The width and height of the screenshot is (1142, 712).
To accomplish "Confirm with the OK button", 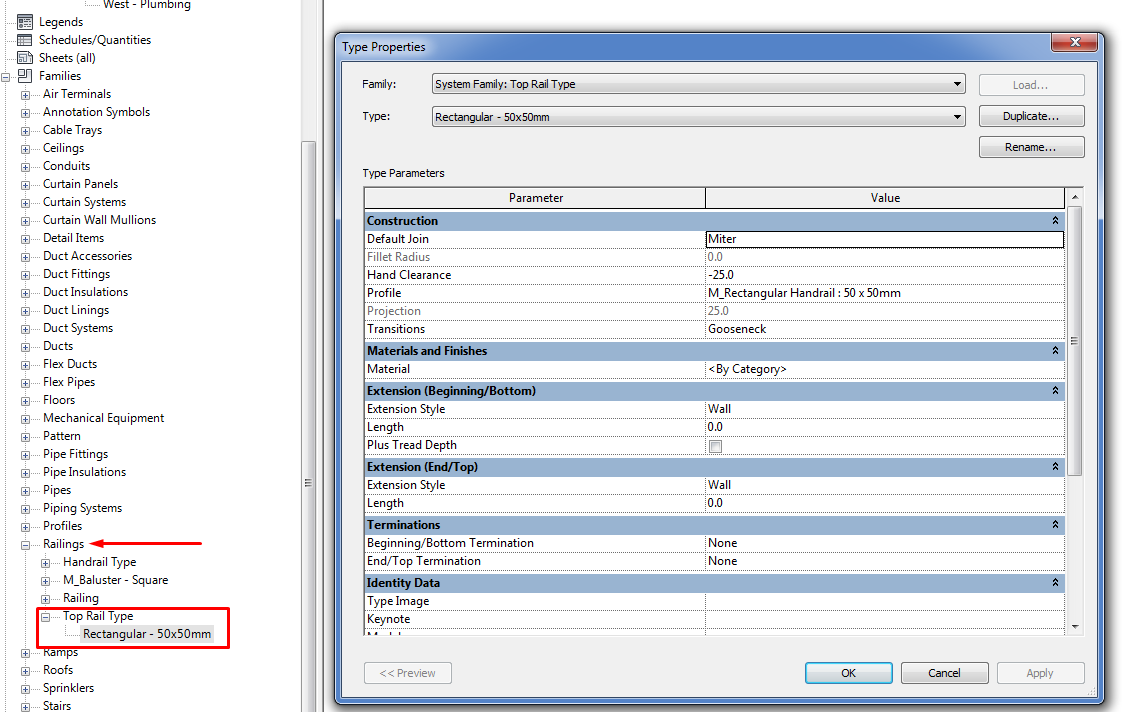I will click(x=848, y=673).
